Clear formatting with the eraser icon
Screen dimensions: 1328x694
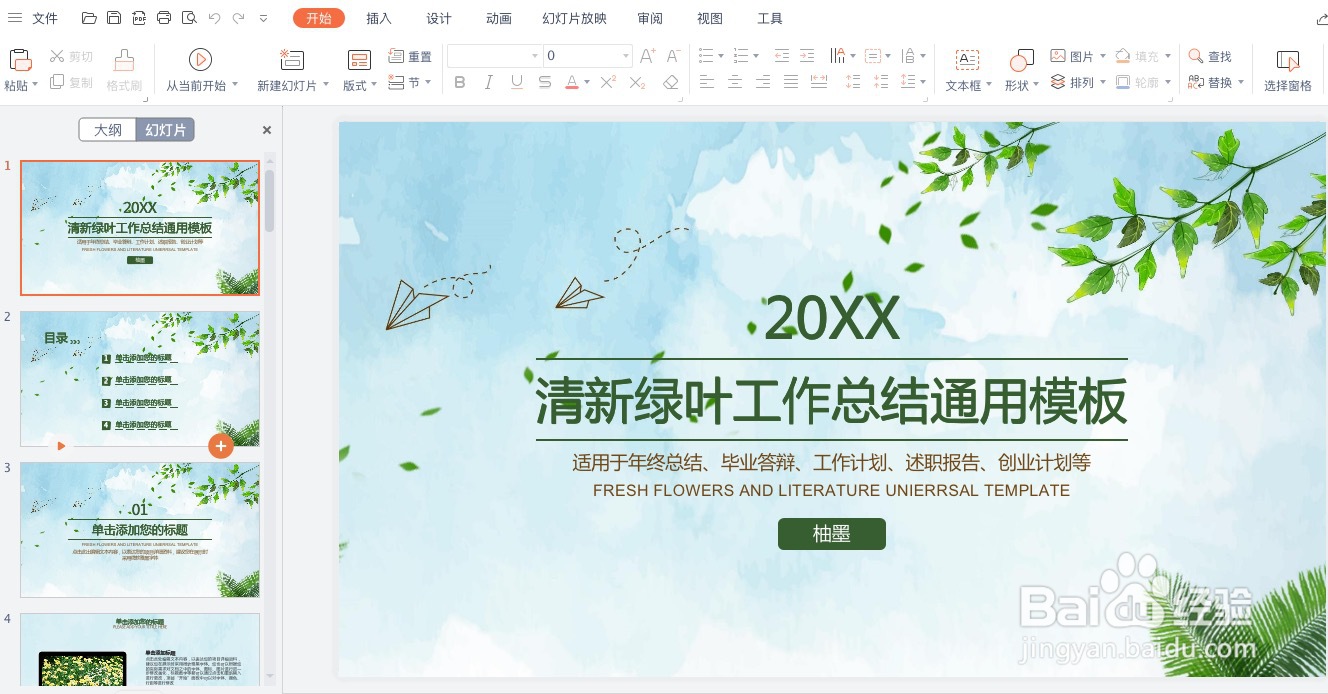click(x=671, y=82)
